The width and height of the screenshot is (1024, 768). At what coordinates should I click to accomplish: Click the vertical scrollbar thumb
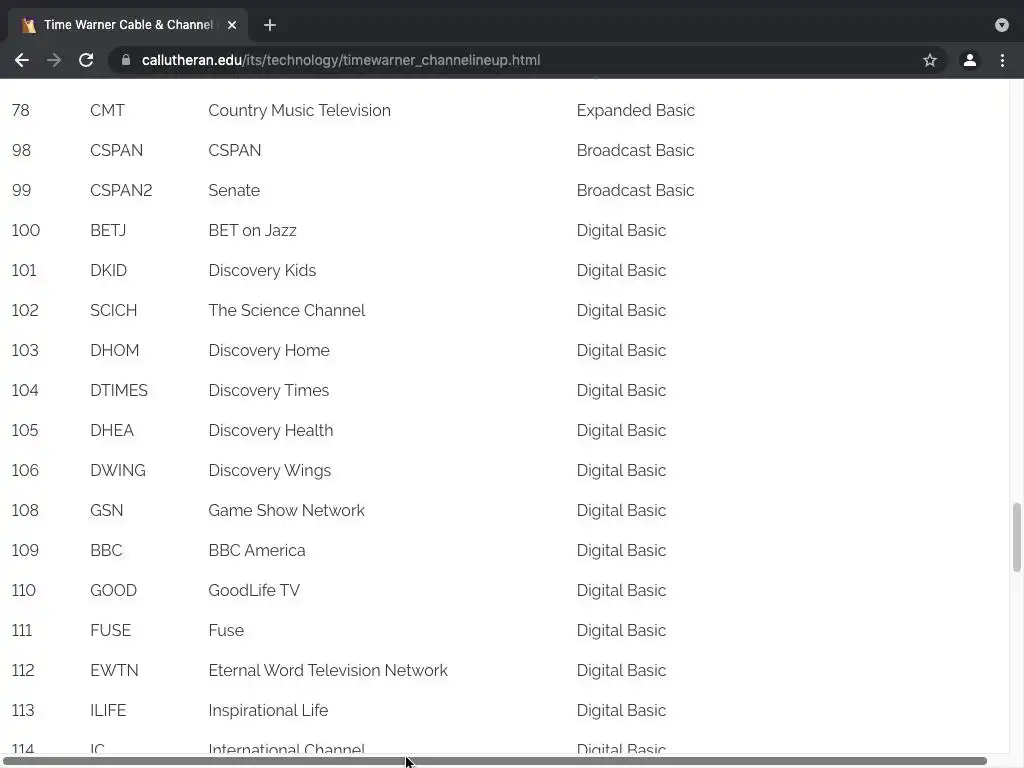[1017, 537]
